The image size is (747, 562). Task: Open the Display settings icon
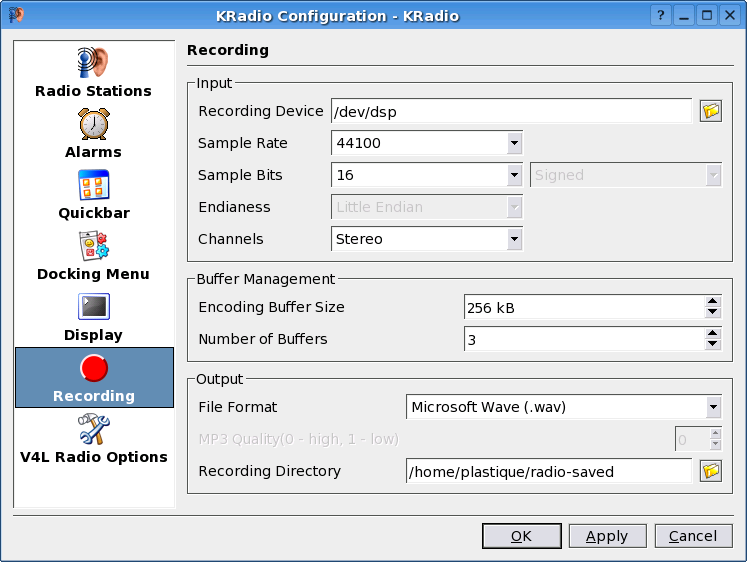tap(94, 306)
